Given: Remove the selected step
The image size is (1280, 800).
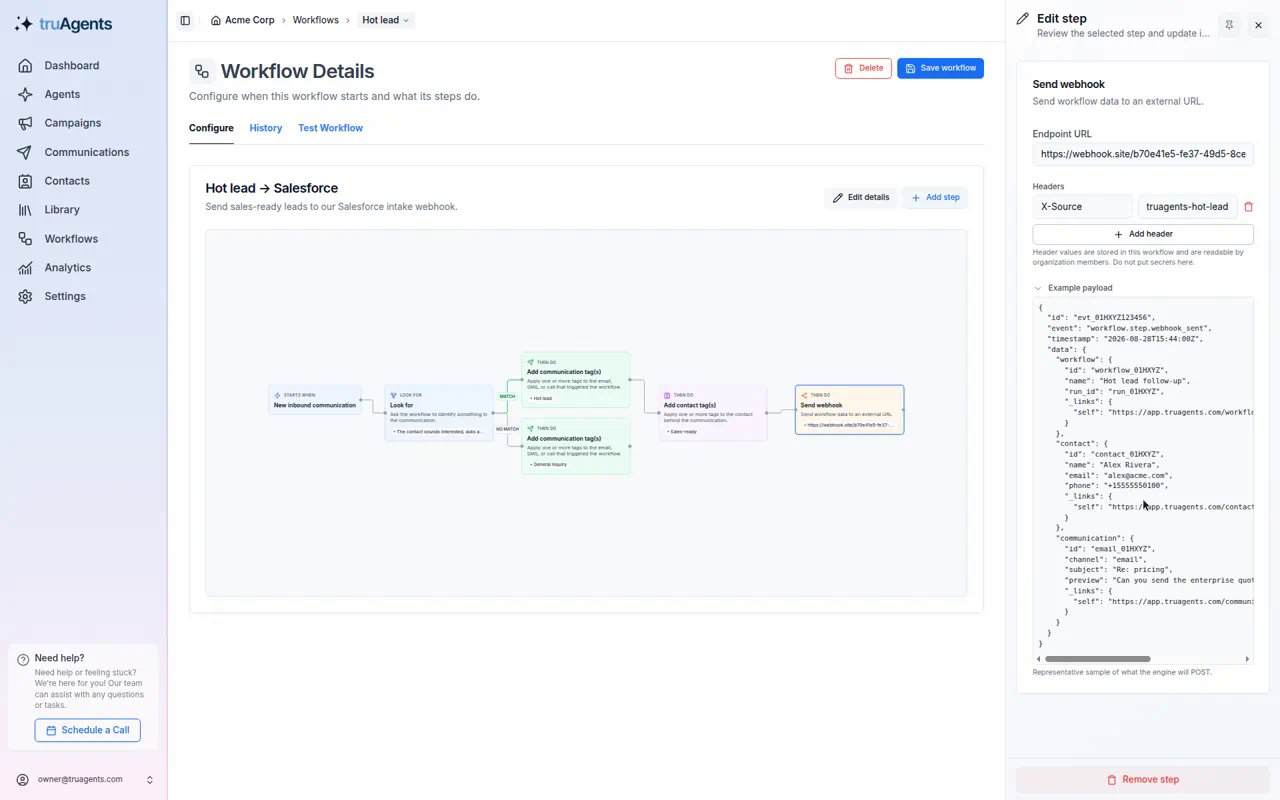Looking at the screenshot, I should tap(1142, 780).
